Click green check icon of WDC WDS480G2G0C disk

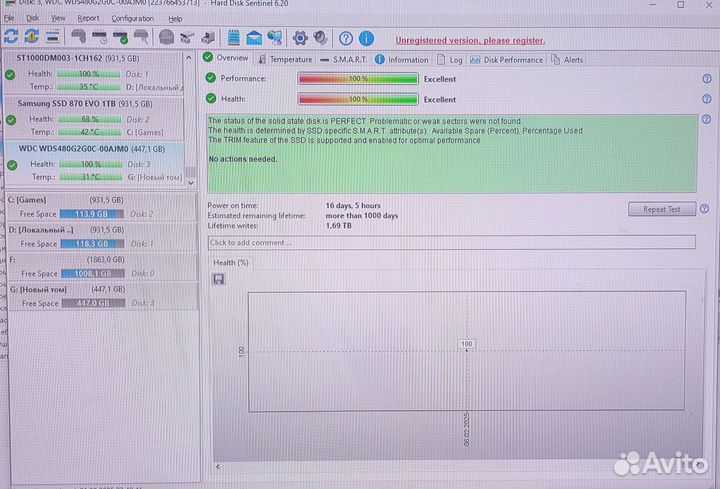12,165
